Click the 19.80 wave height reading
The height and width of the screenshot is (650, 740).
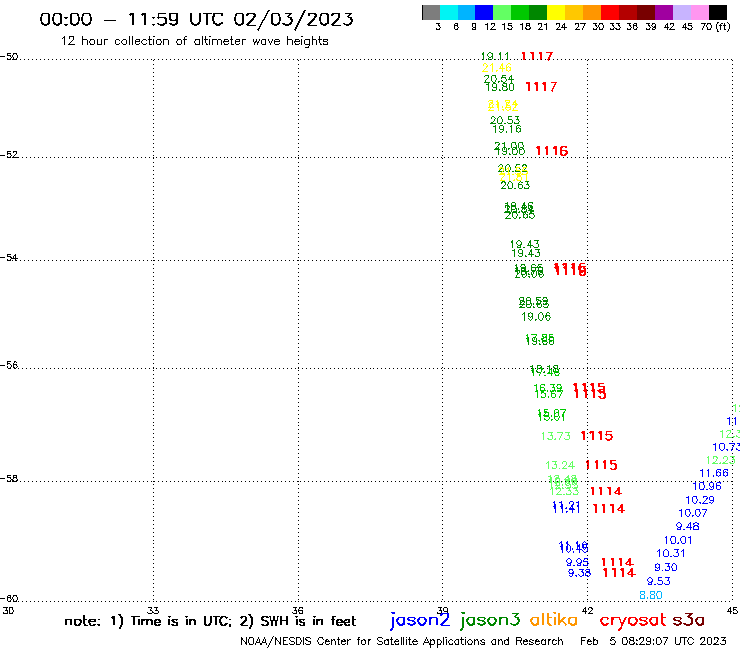(x=500, y=87)
